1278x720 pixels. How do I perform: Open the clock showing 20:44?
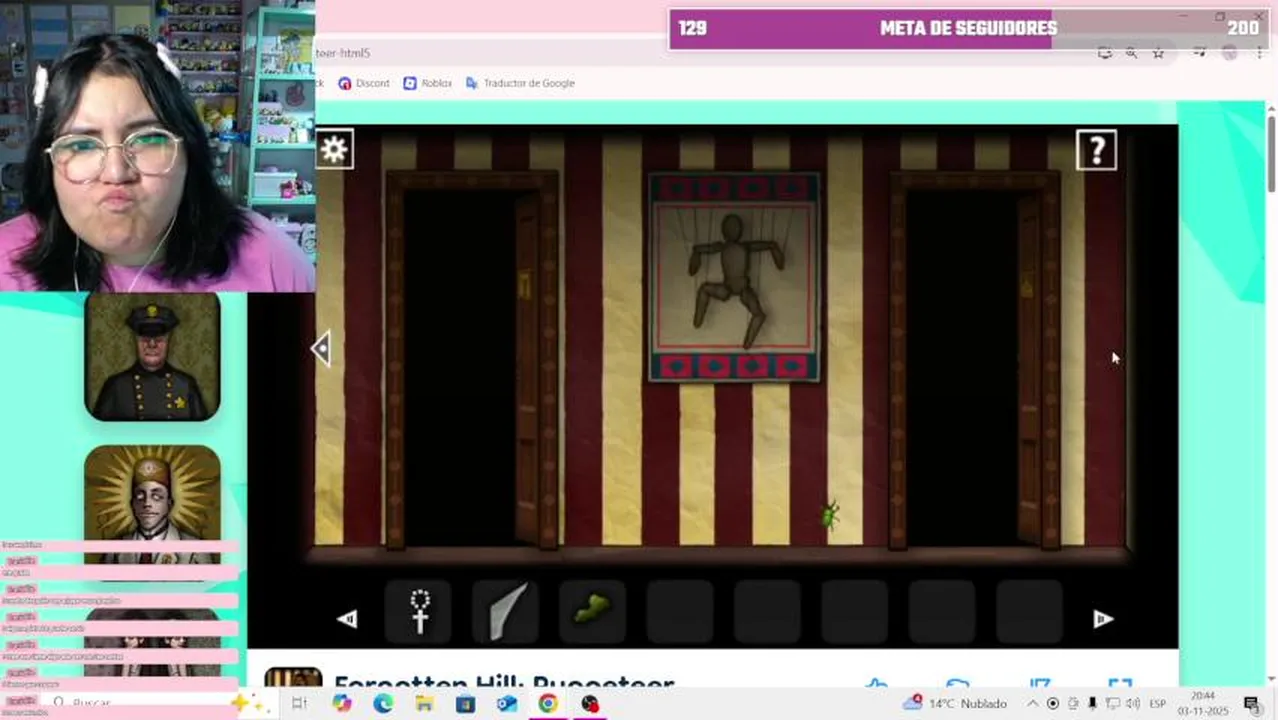(1203, 703)
